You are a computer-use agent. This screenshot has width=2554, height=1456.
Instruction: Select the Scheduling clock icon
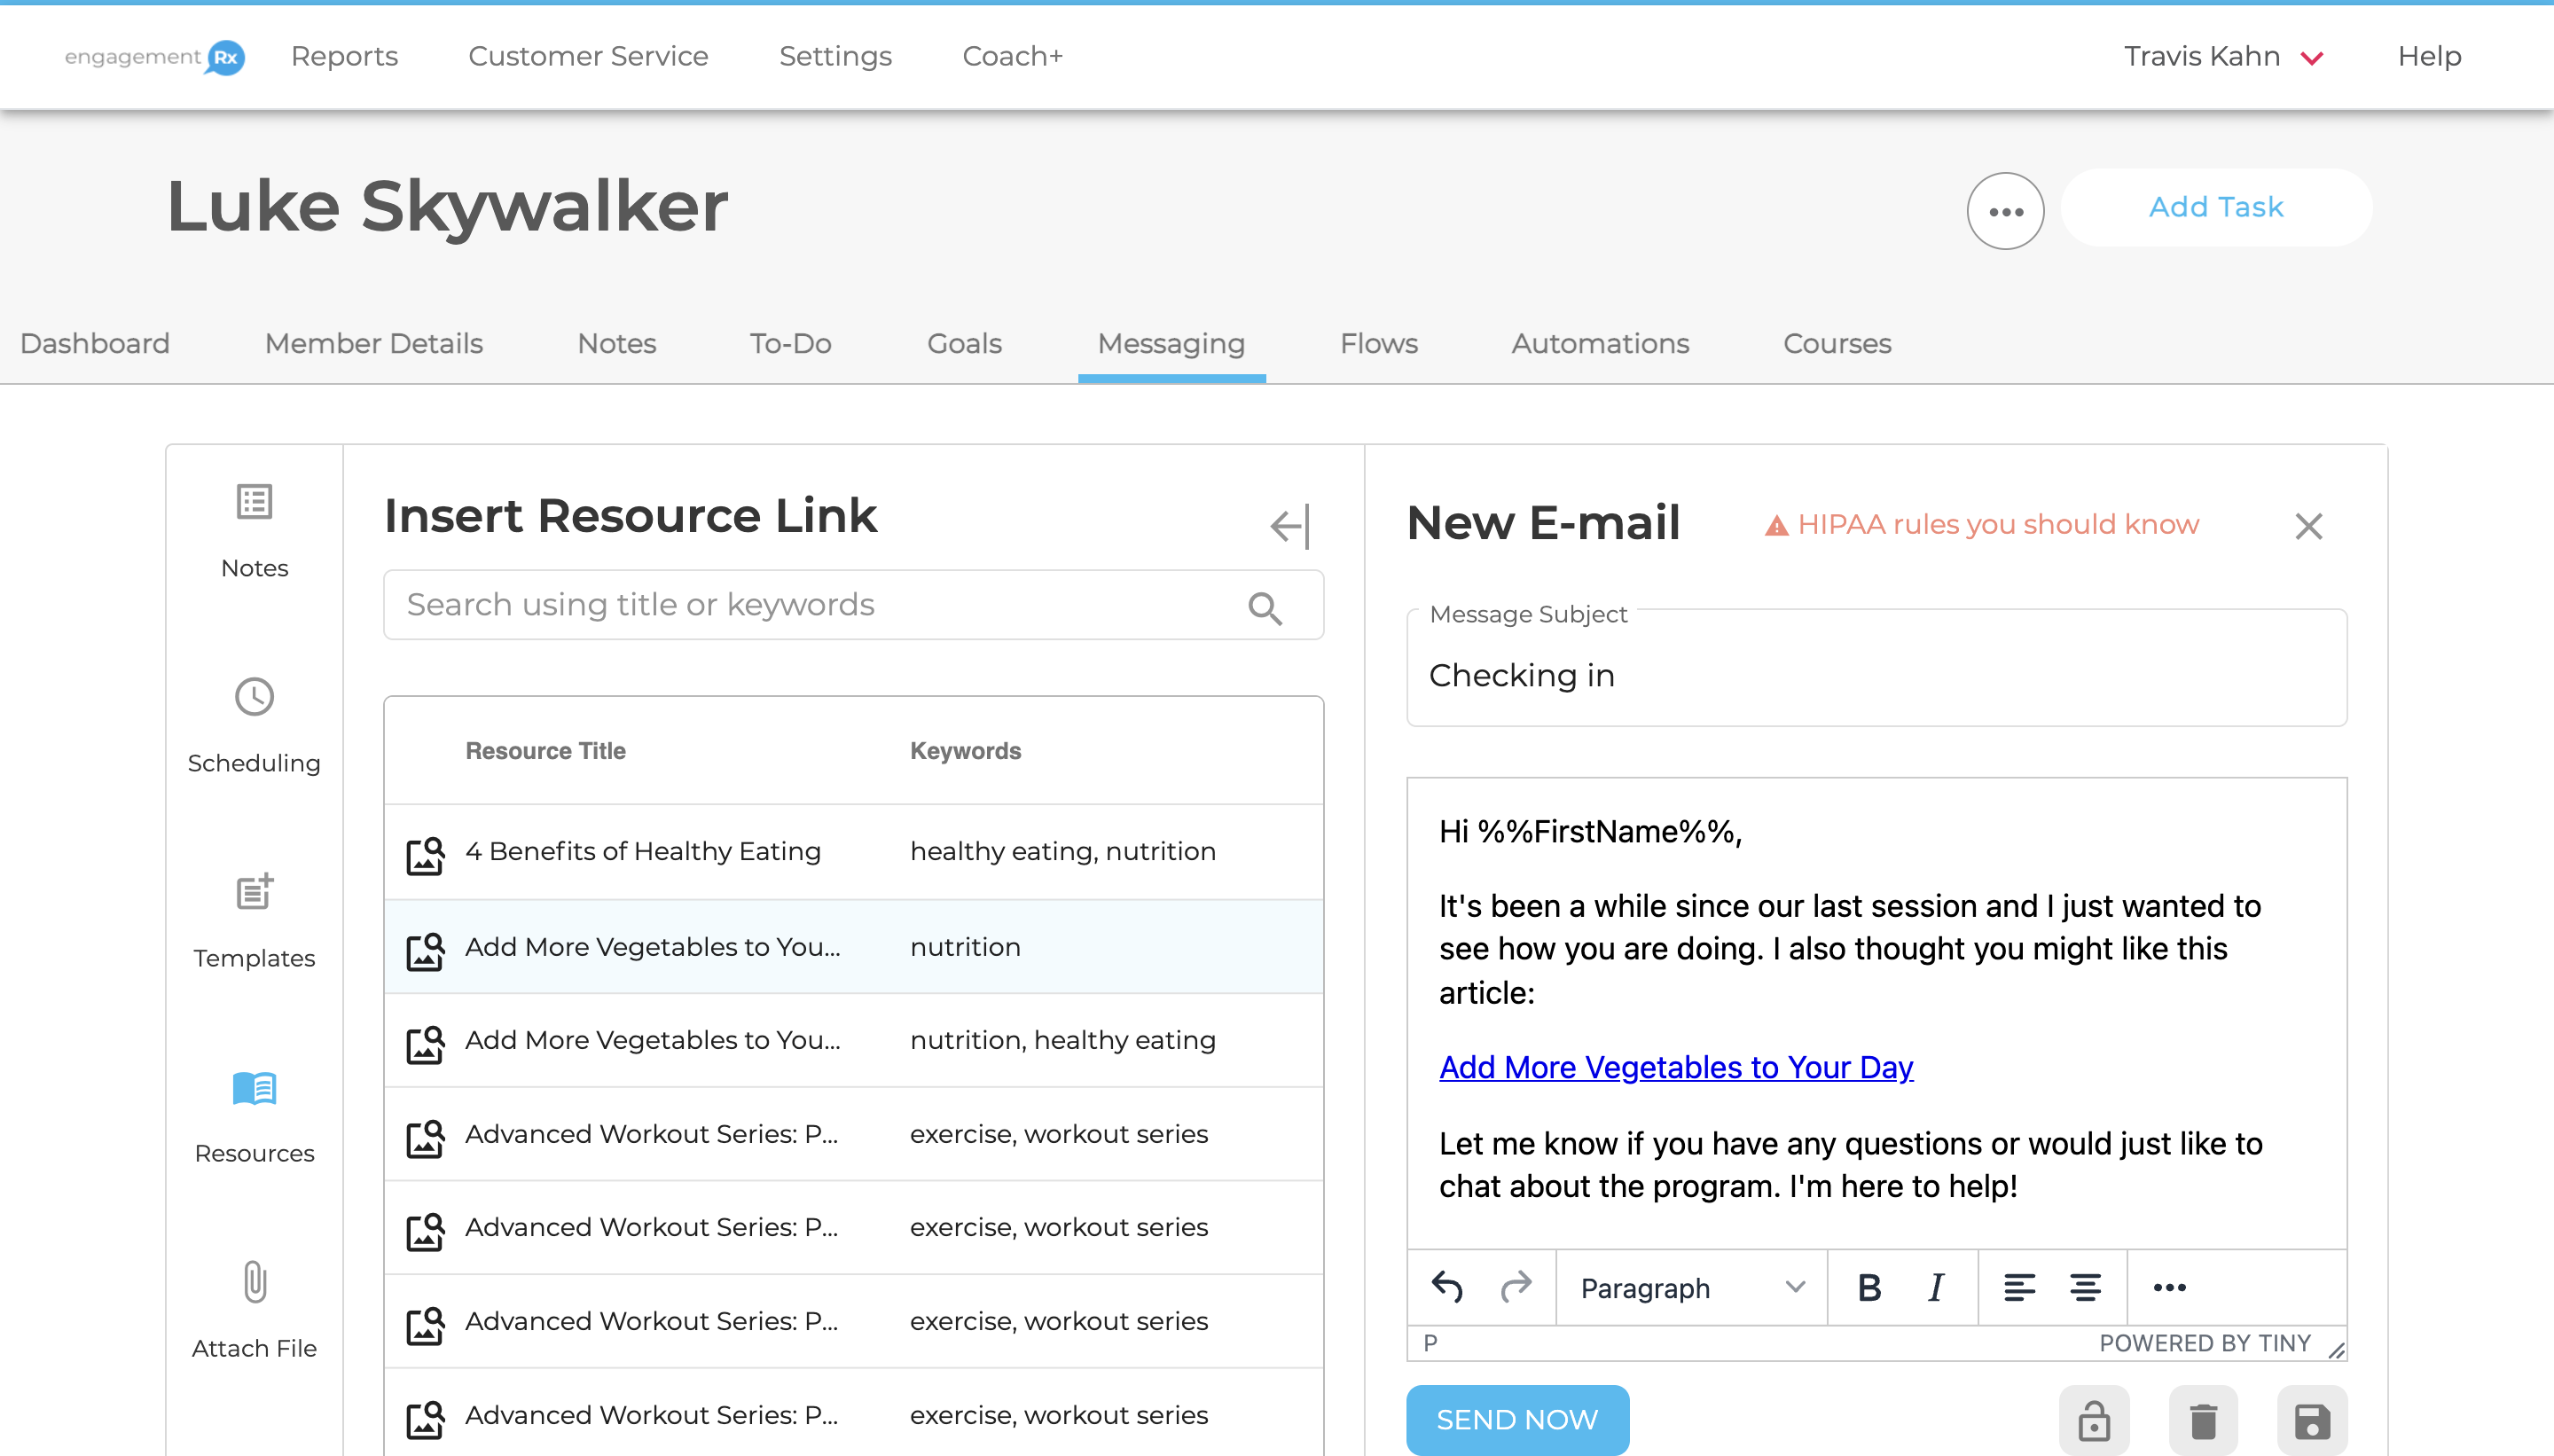[x=254, y=697]
